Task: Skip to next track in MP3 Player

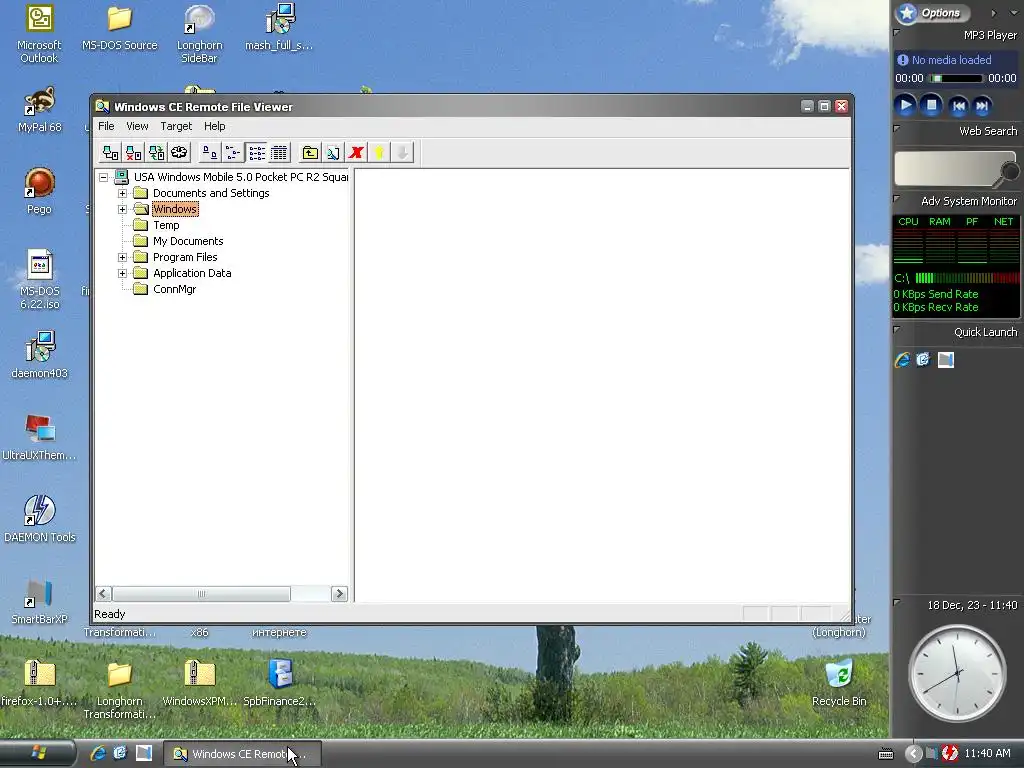Action: point(982,106)
